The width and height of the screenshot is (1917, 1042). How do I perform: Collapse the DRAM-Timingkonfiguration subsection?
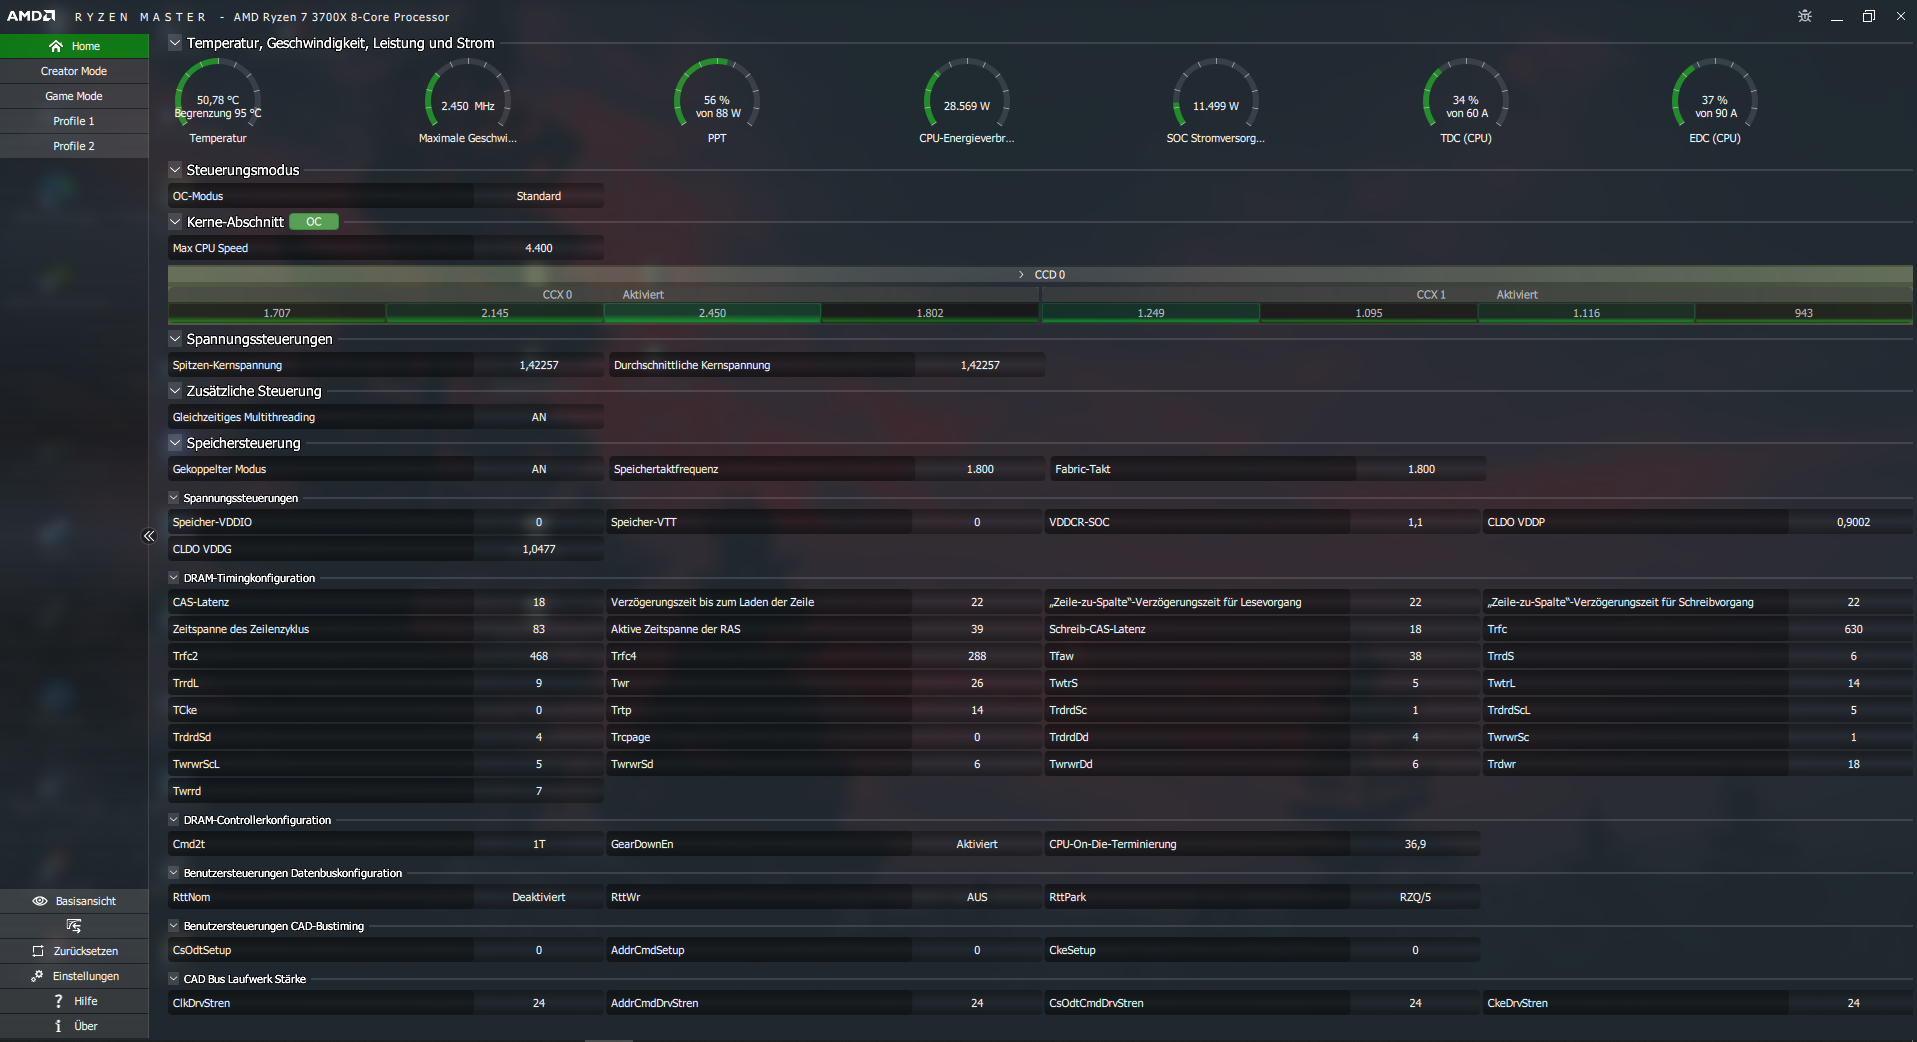[x=174, y=578]
